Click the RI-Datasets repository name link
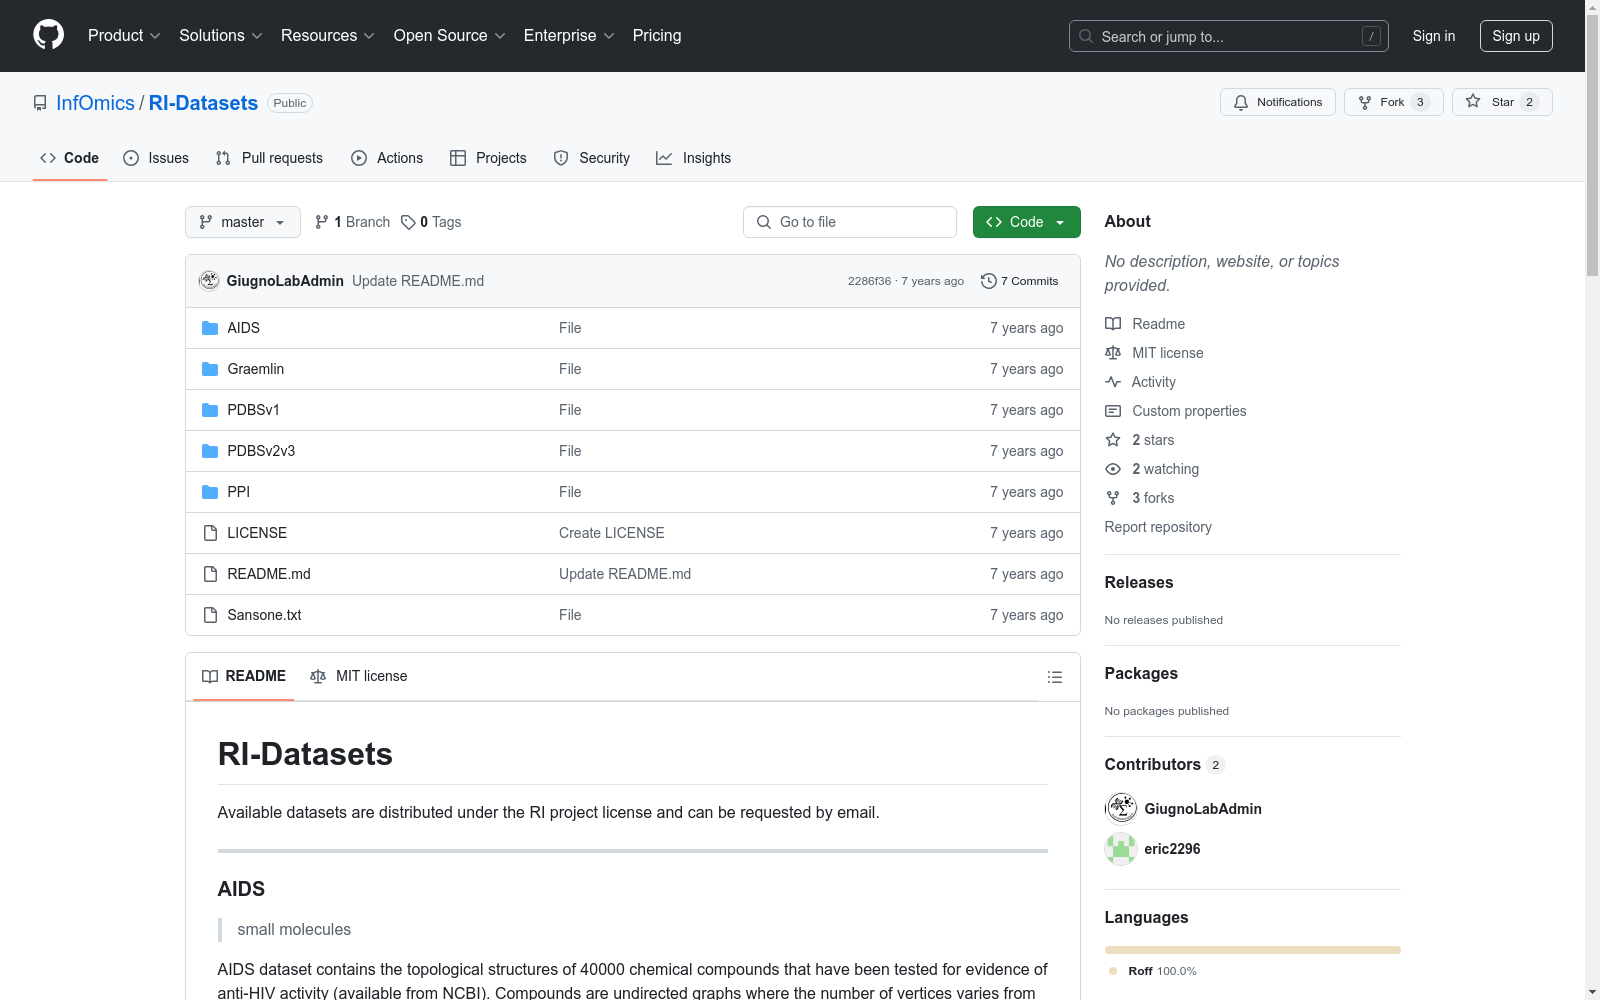 click(x=203, y=103)
